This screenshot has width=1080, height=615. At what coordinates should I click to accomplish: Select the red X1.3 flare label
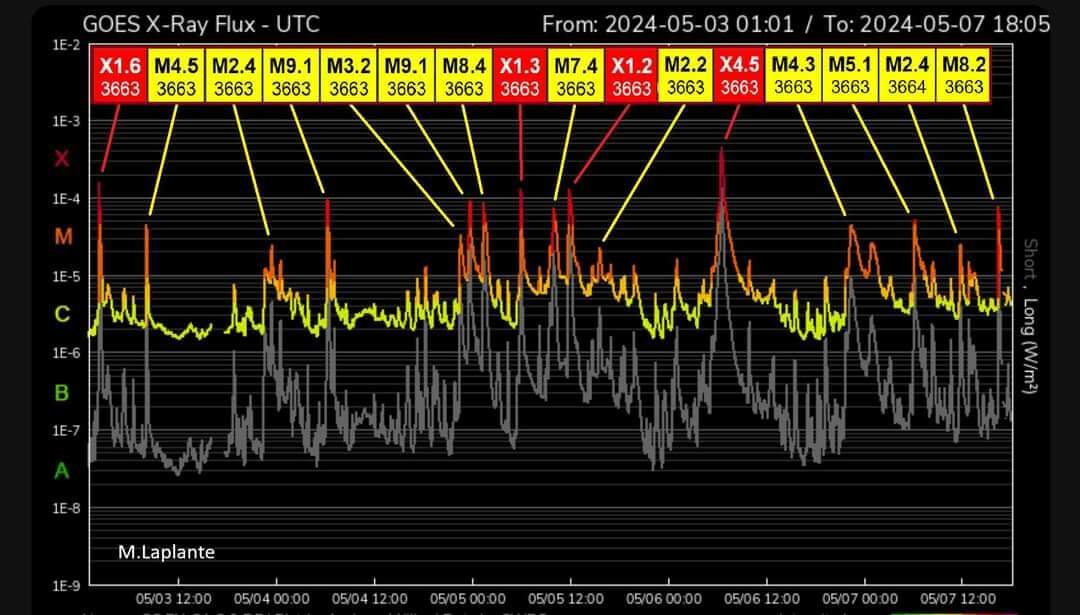(519, 76)
